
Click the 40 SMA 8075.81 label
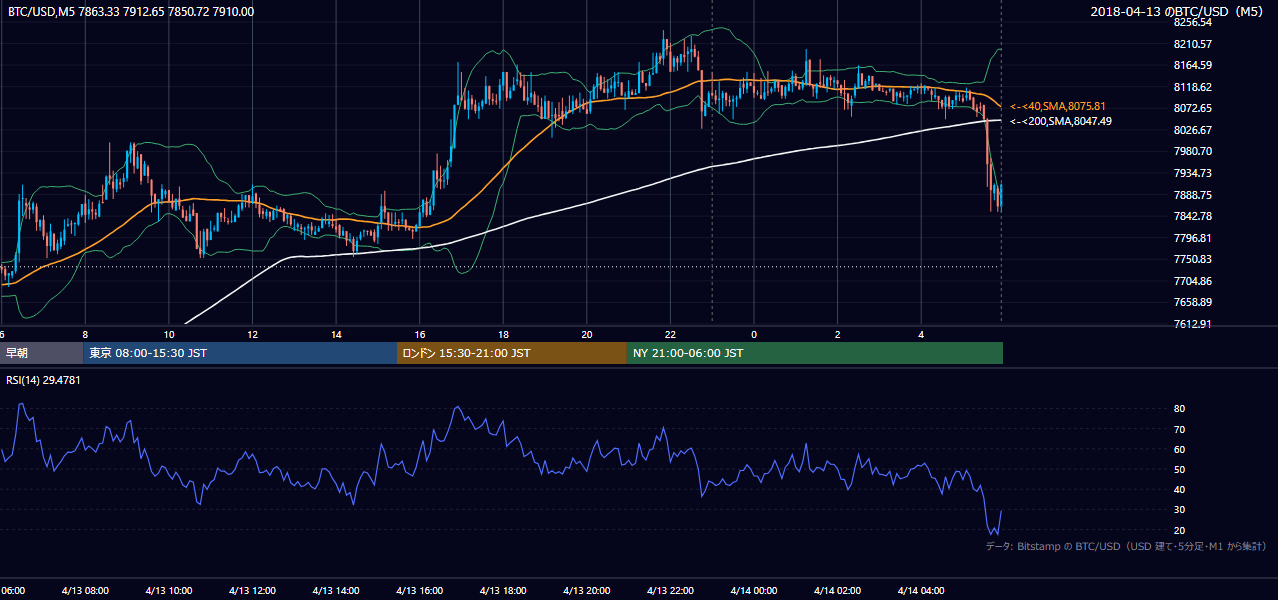click(x=1057, y=106)
